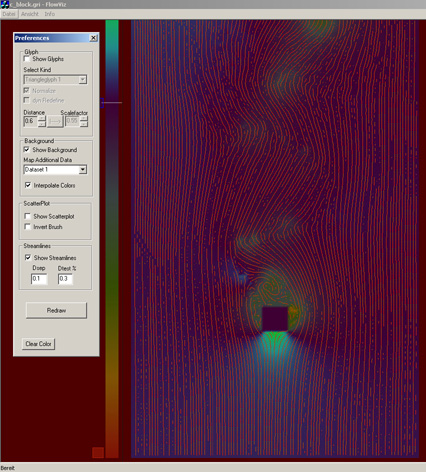Click the small red square below the panel
Viewport: 426px width, 472px height.
[x=98, y=452]
